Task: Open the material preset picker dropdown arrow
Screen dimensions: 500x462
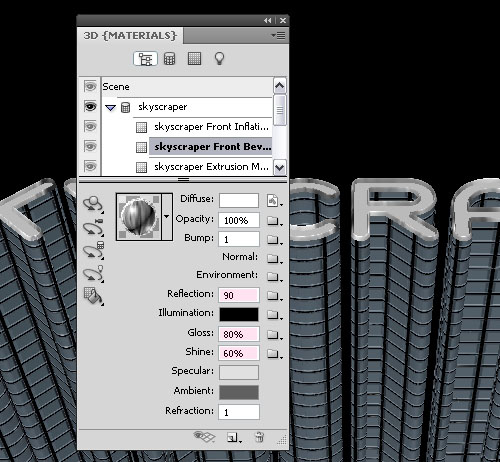Action: click(167, 217)
